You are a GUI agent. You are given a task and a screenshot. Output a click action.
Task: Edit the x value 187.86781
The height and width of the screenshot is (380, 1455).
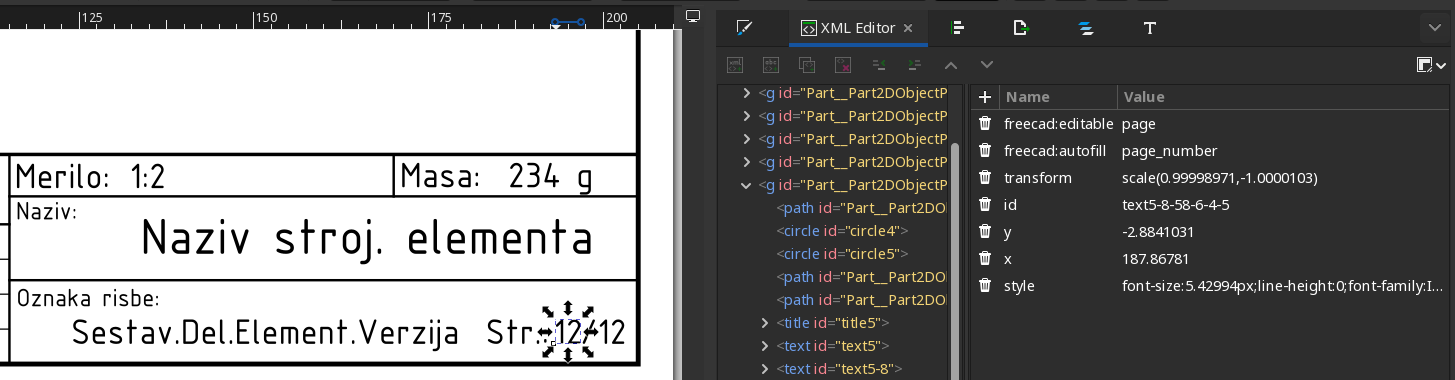click(x=1155, y=259)
